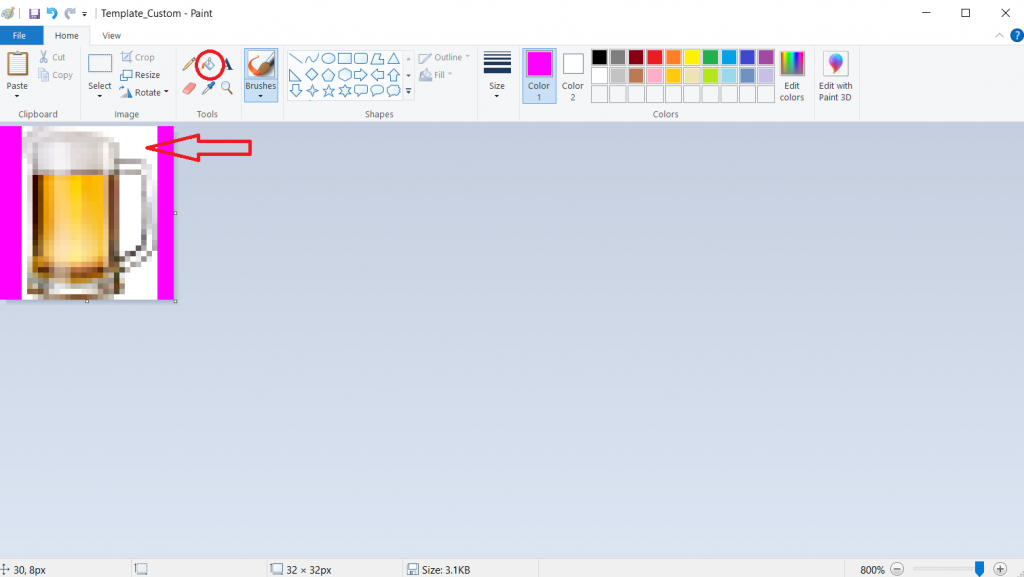Screen dimensions: 1024x577
Task: Click the Resize button
Action: coord(140,75)
